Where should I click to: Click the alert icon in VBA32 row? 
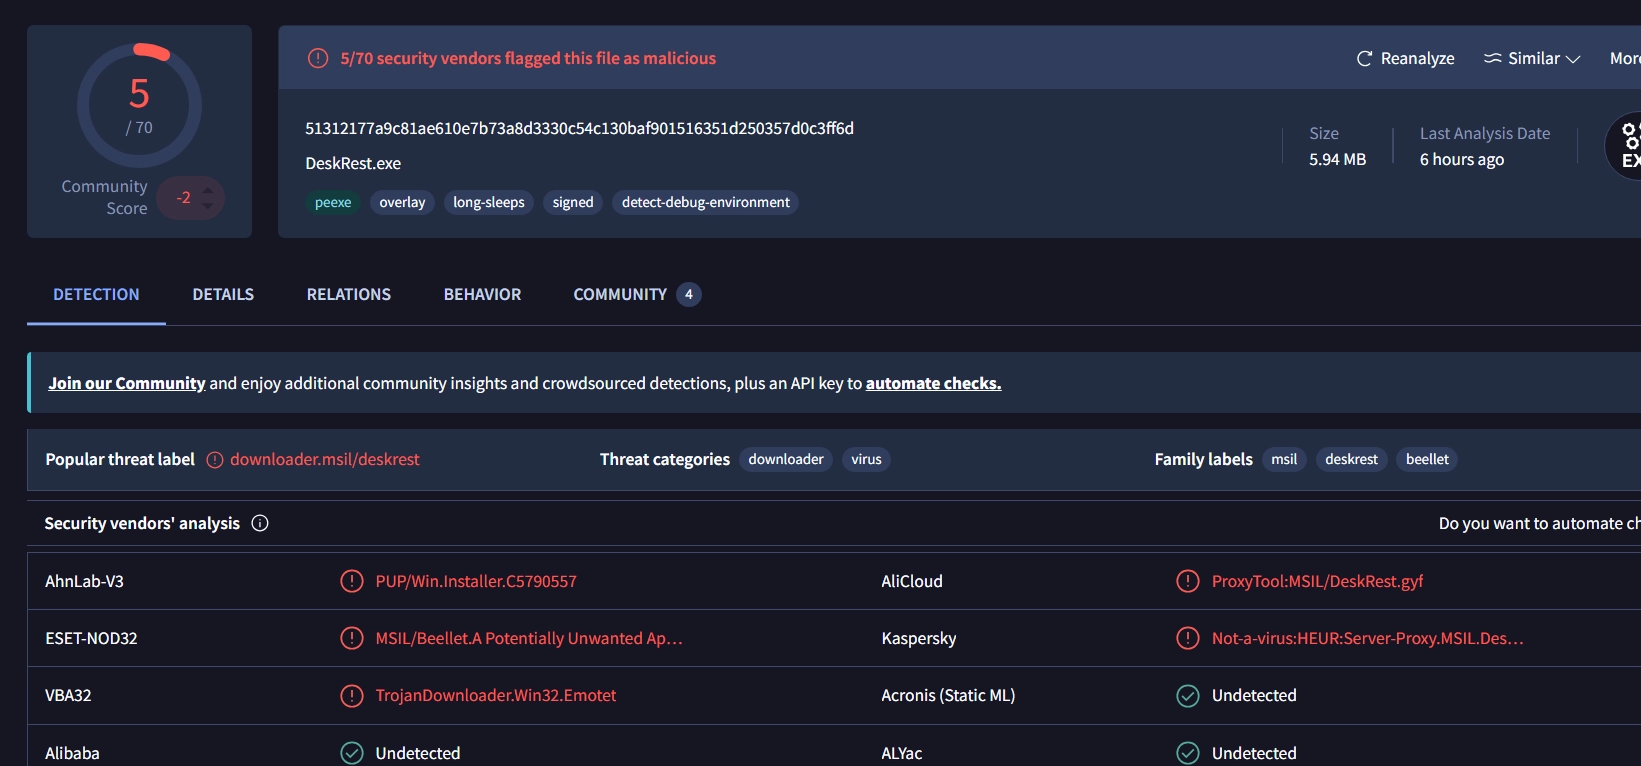(x=352, y=695)
